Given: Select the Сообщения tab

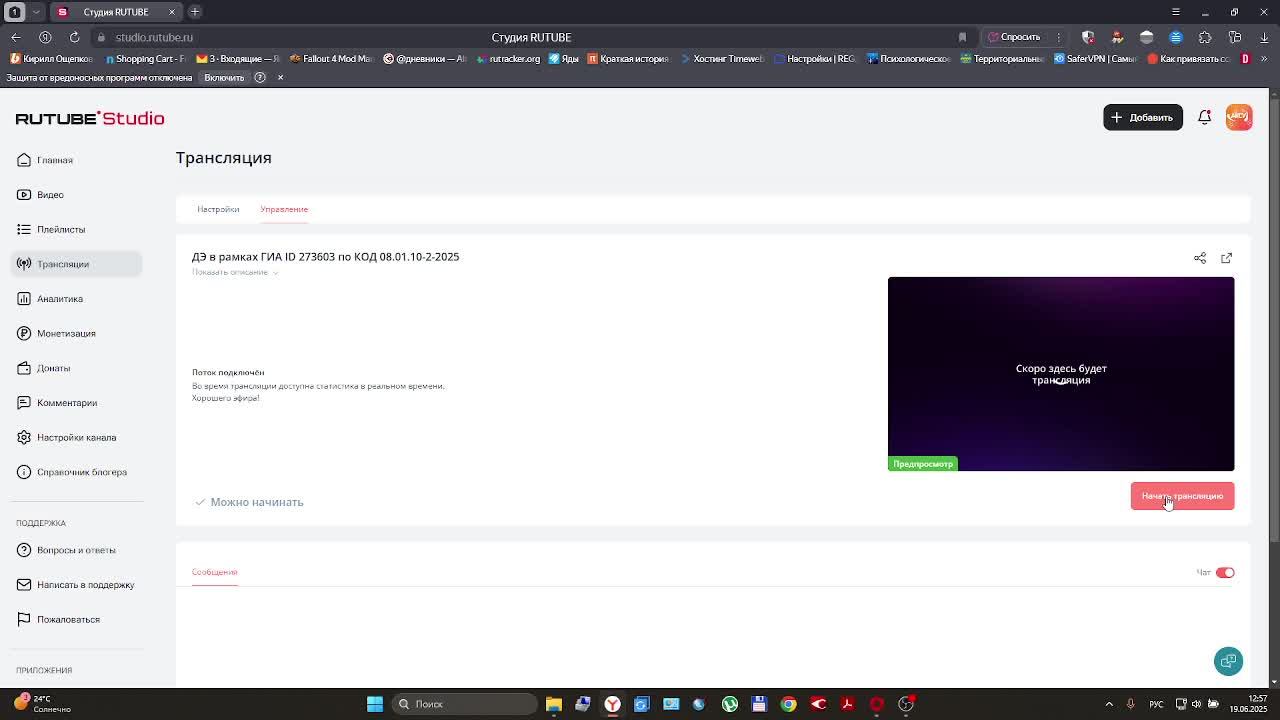Looking at the screenshot, I should point(214,572).
